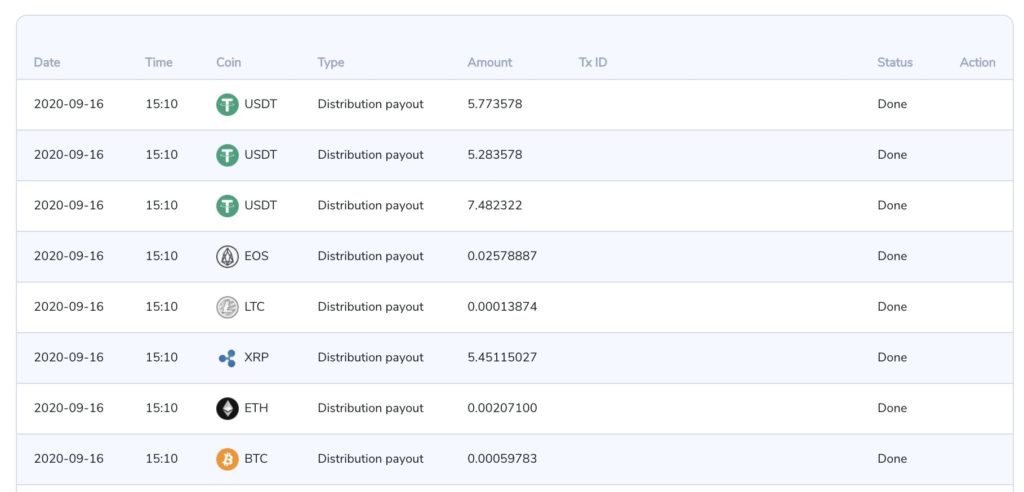The height and width of the screenshot is (492, 1024).
Task: Click the Action column header
Action: coord(977,62)
